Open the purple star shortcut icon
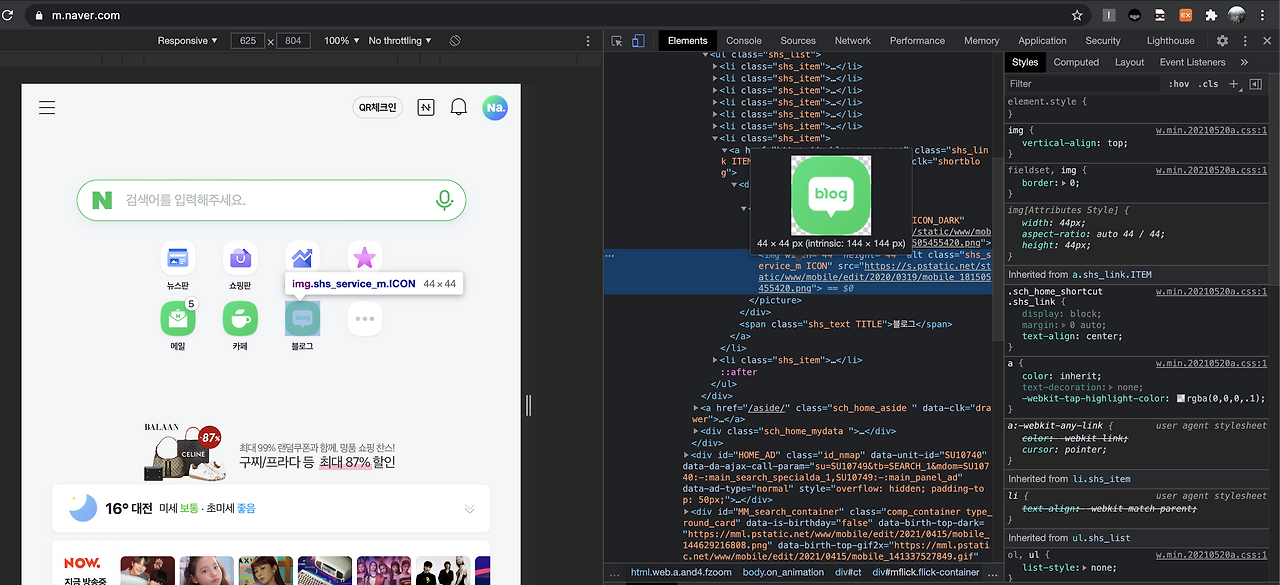The image size is (1280, 585). [x=364, y=258]
